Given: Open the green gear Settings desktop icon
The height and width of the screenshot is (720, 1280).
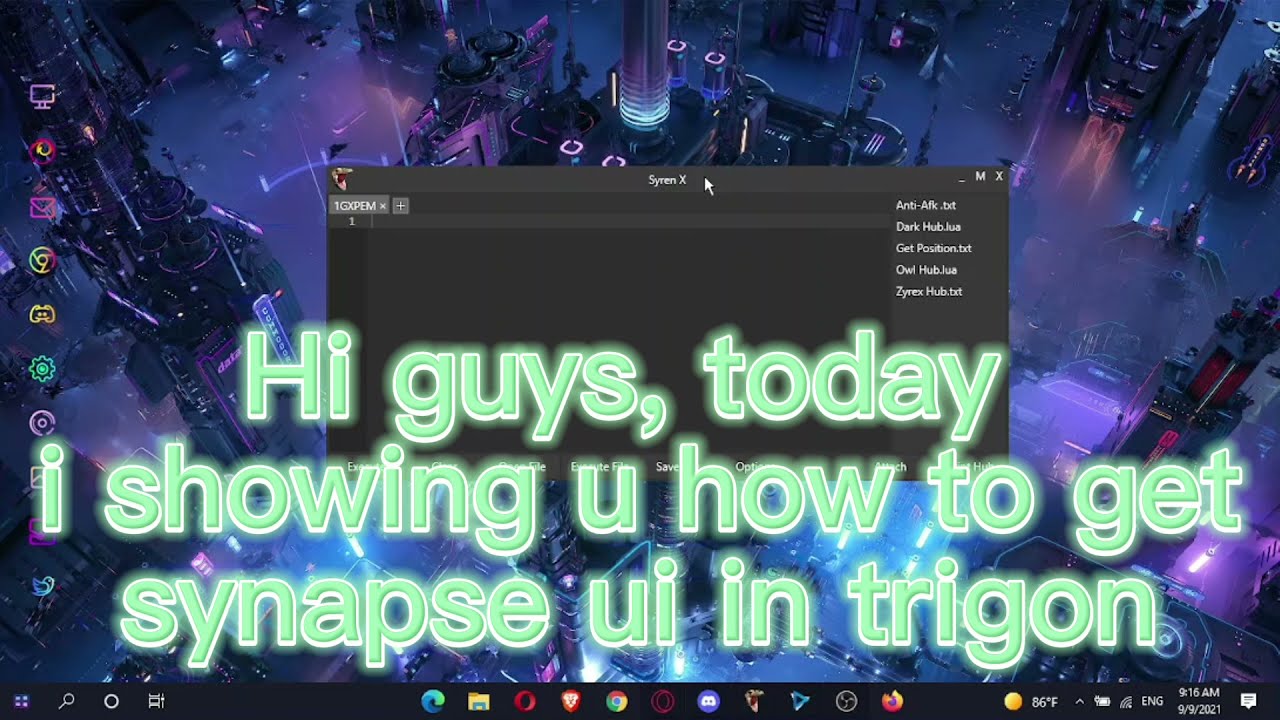Looking at the screenshot, I should point(42,369).
